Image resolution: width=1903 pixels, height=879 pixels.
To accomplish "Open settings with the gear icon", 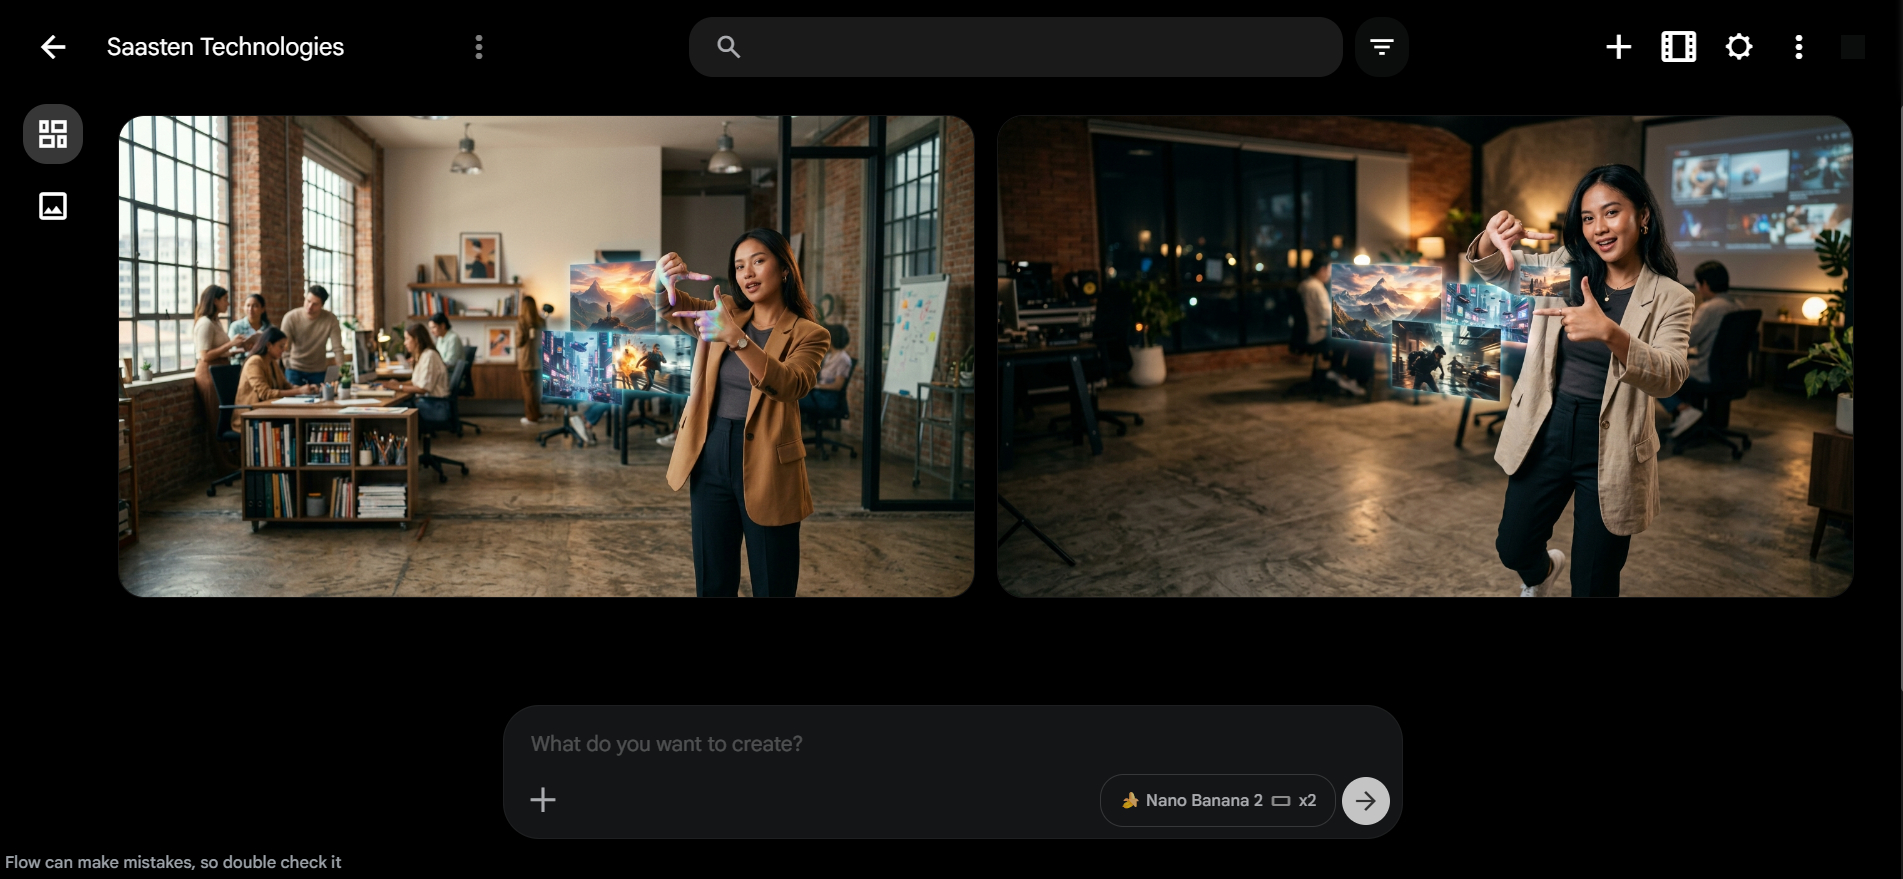I will point(1738,47).
